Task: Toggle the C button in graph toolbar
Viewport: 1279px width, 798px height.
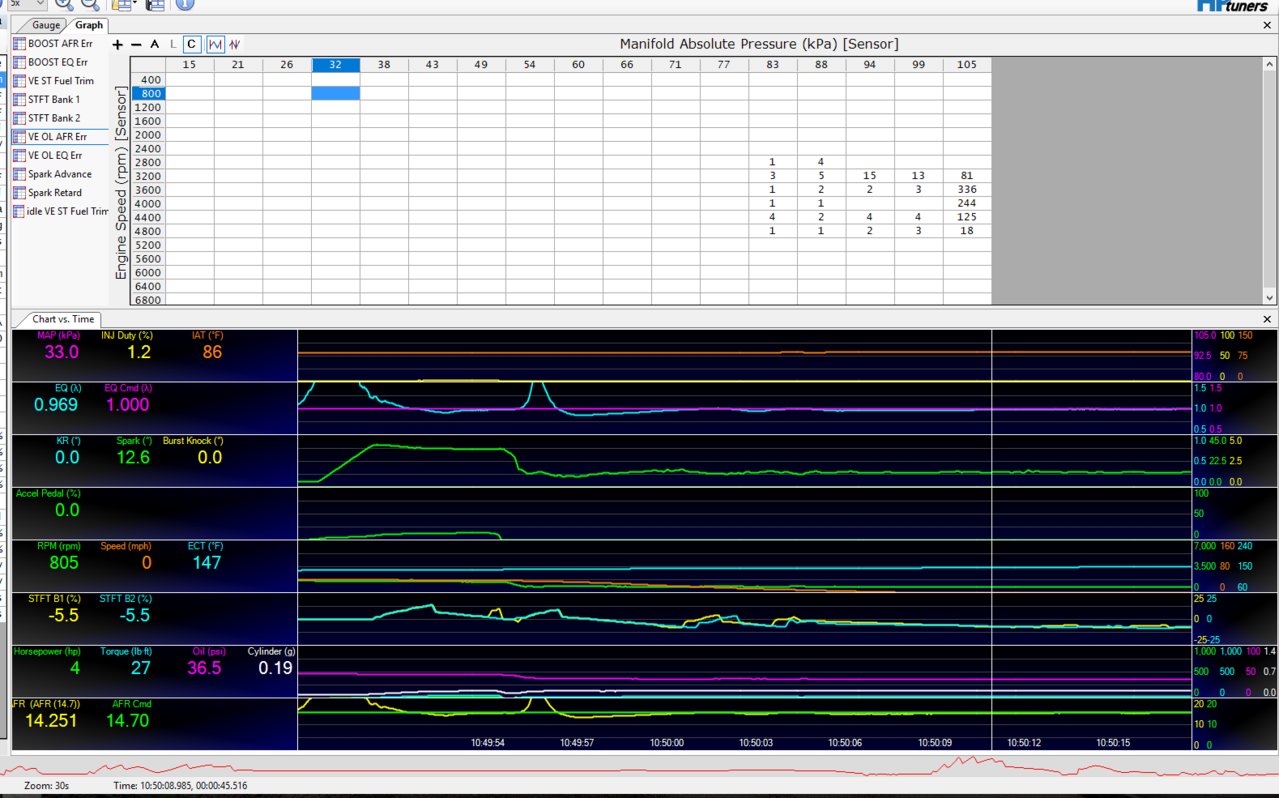Action: [192, 44]
